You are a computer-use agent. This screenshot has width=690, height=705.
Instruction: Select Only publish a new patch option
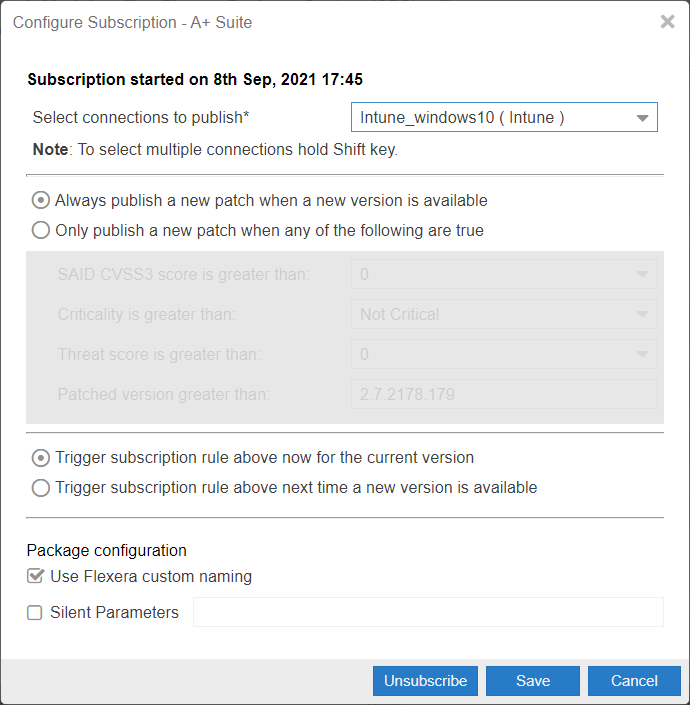point(40,230)
